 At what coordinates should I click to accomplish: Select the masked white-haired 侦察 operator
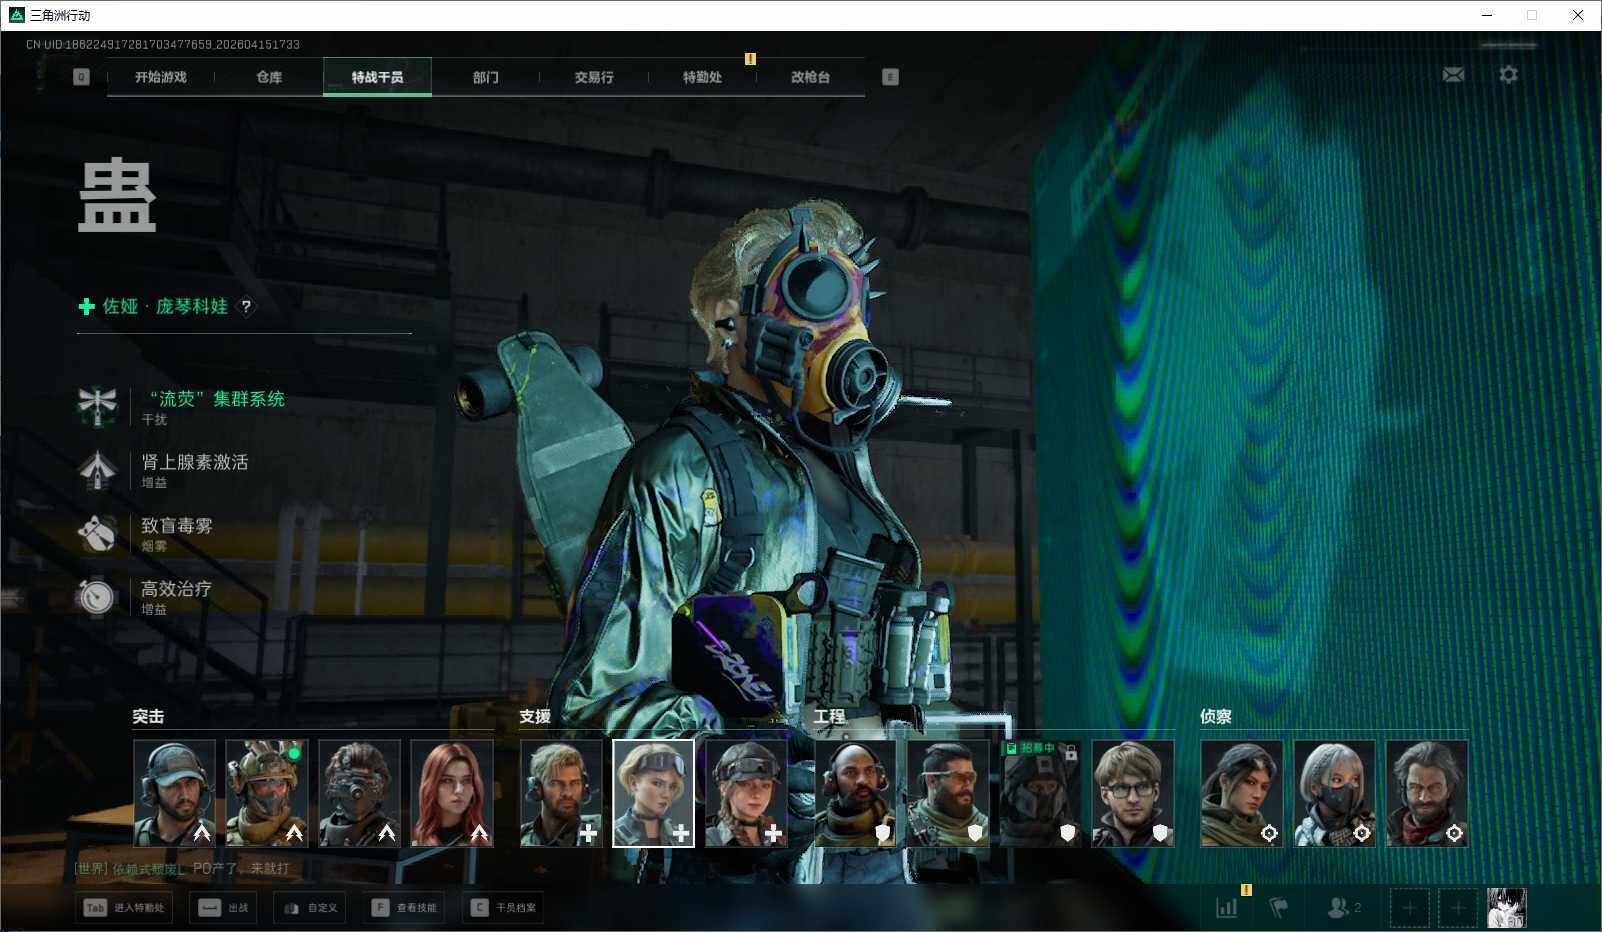pos(1334,793)
